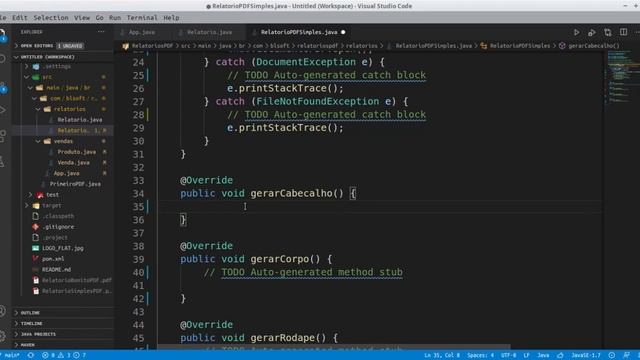Open App.java in the explorer tree
The image size is (640, 360).
pos(67,173)
